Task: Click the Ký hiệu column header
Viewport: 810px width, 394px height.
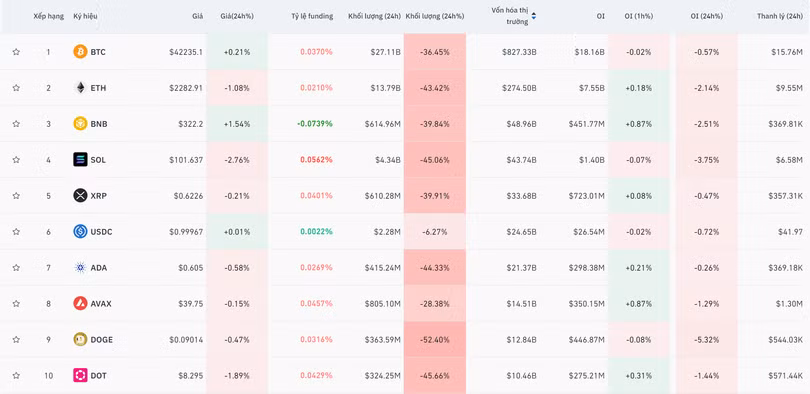Action: 85,16
